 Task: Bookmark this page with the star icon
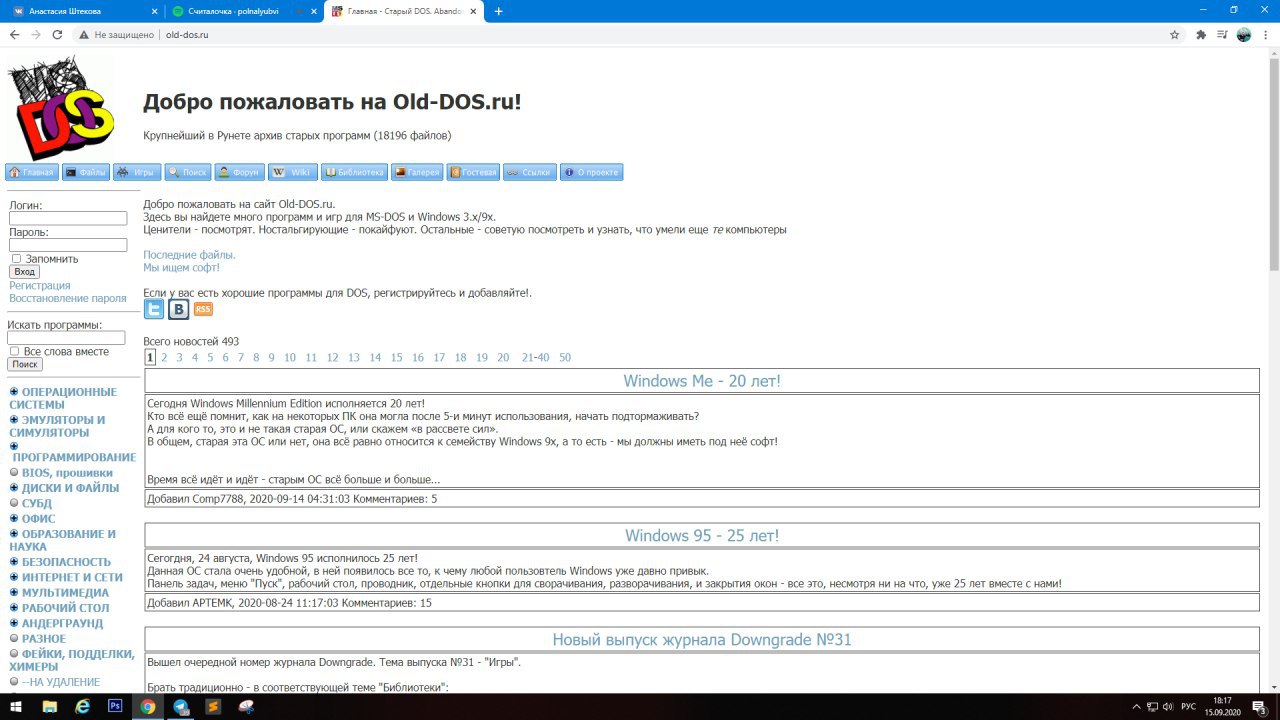click(1175, 34)
